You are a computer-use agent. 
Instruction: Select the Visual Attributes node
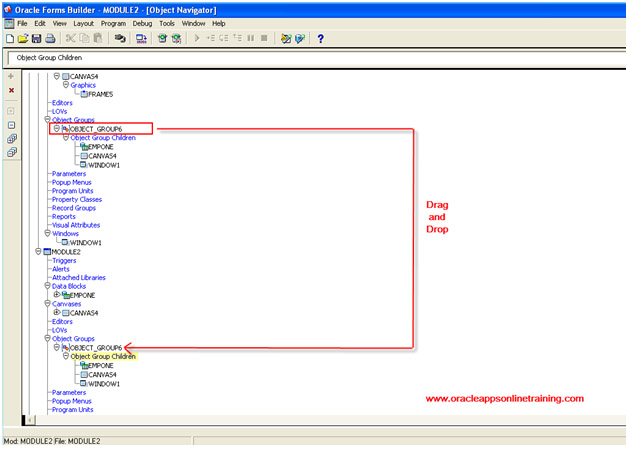click(76, 225)
